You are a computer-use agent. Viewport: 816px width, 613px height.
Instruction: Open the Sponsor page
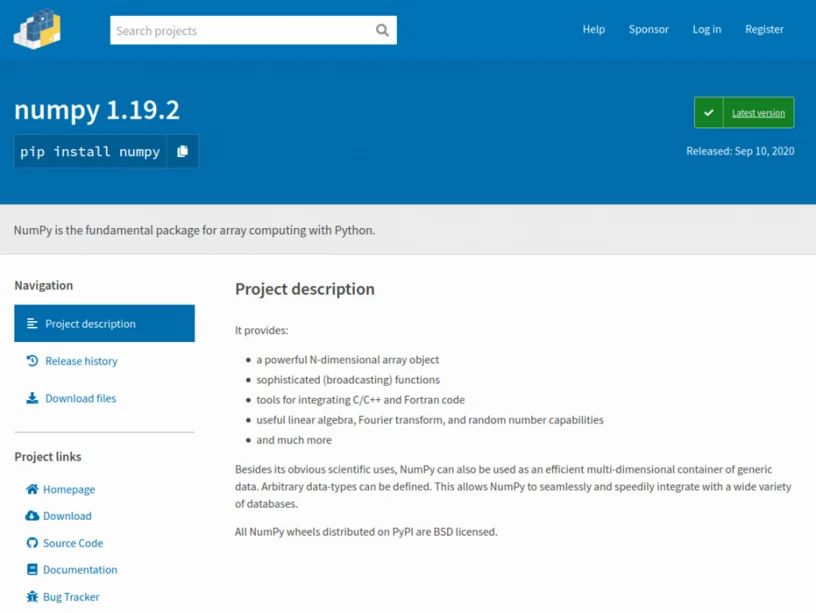pos(648,29)
